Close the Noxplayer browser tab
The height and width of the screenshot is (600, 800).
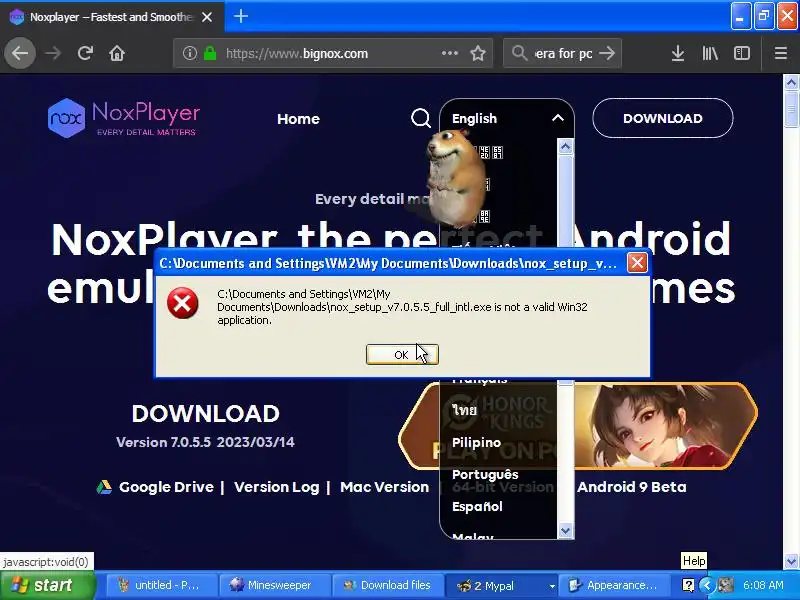pyautogui.click(x=207, y=17)
